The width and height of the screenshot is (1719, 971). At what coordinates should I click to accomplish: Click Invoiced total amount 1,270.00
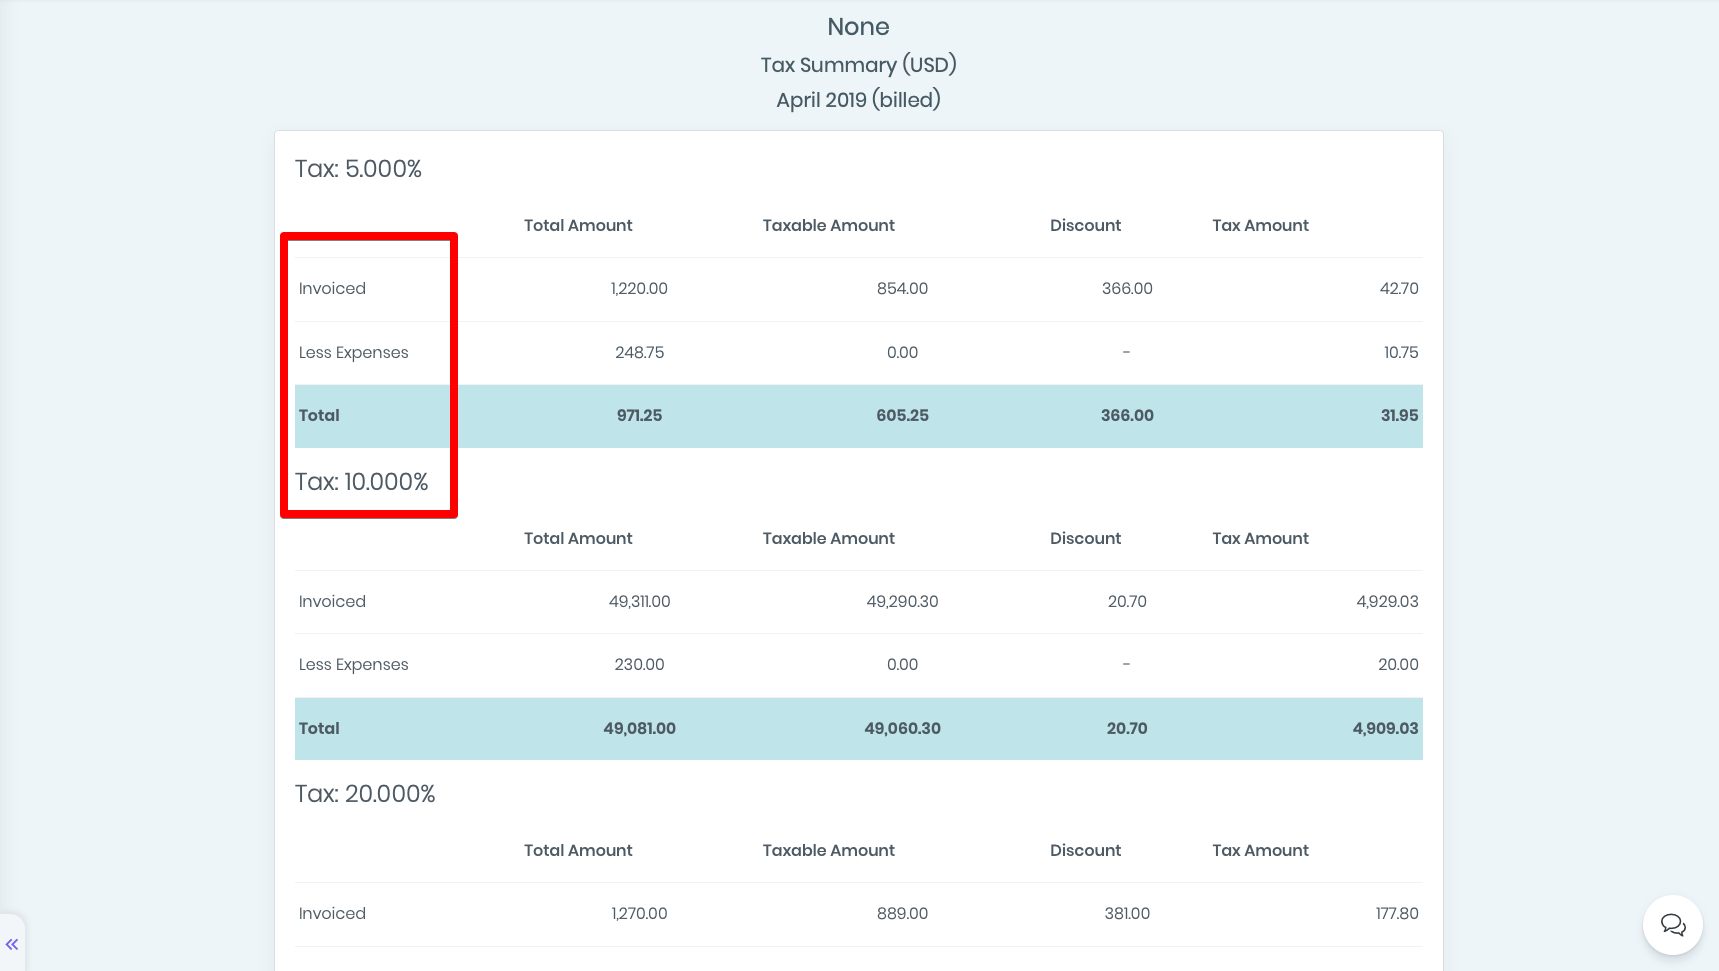639,914
